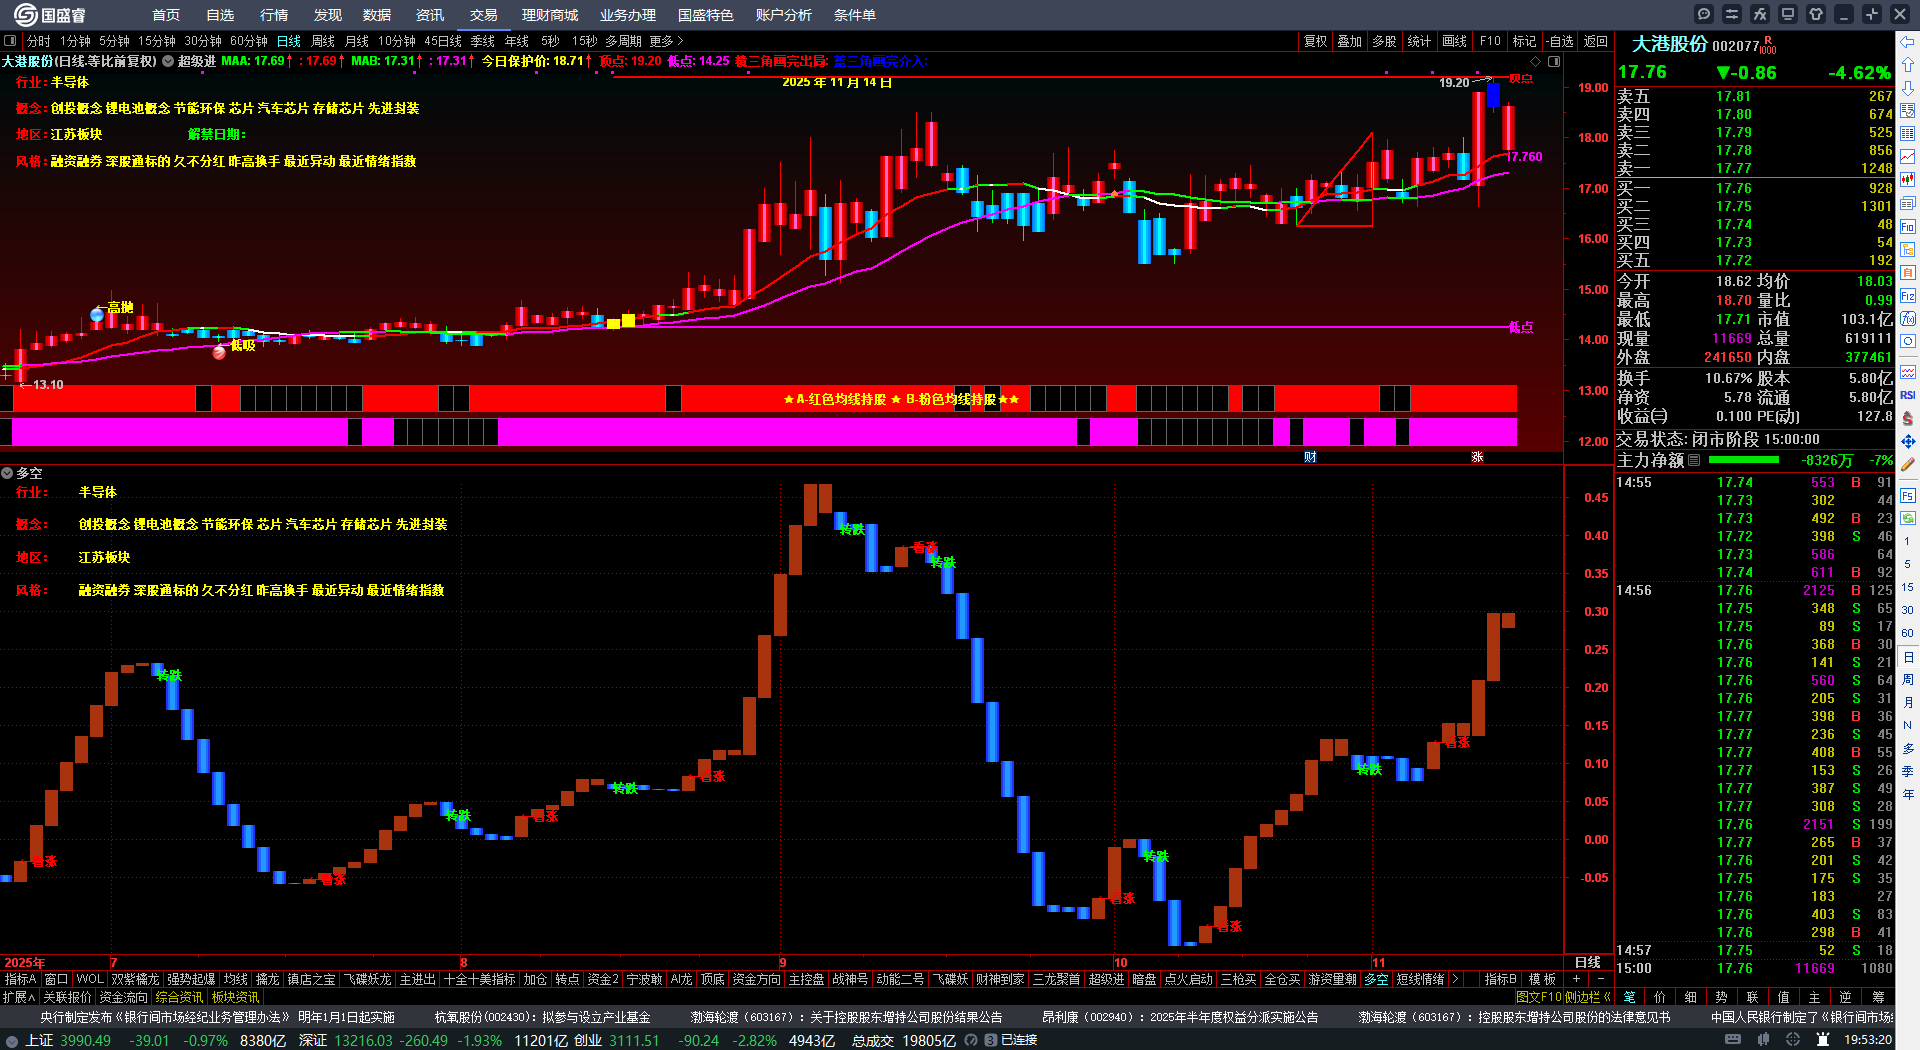
Task: Toggle 多股 multi-stock view
Action: pyautogui.click(x=1384, y=41)
